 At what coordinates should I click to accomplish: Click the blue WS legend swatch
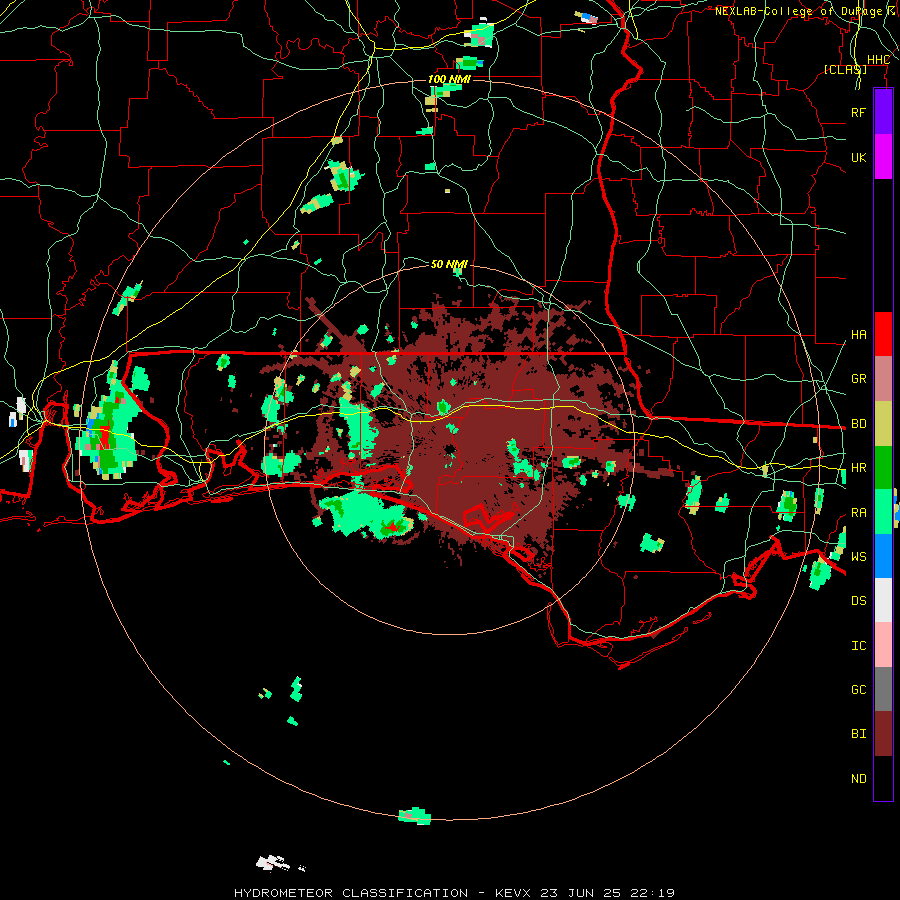pyautogui.click(x=883, y=556)
